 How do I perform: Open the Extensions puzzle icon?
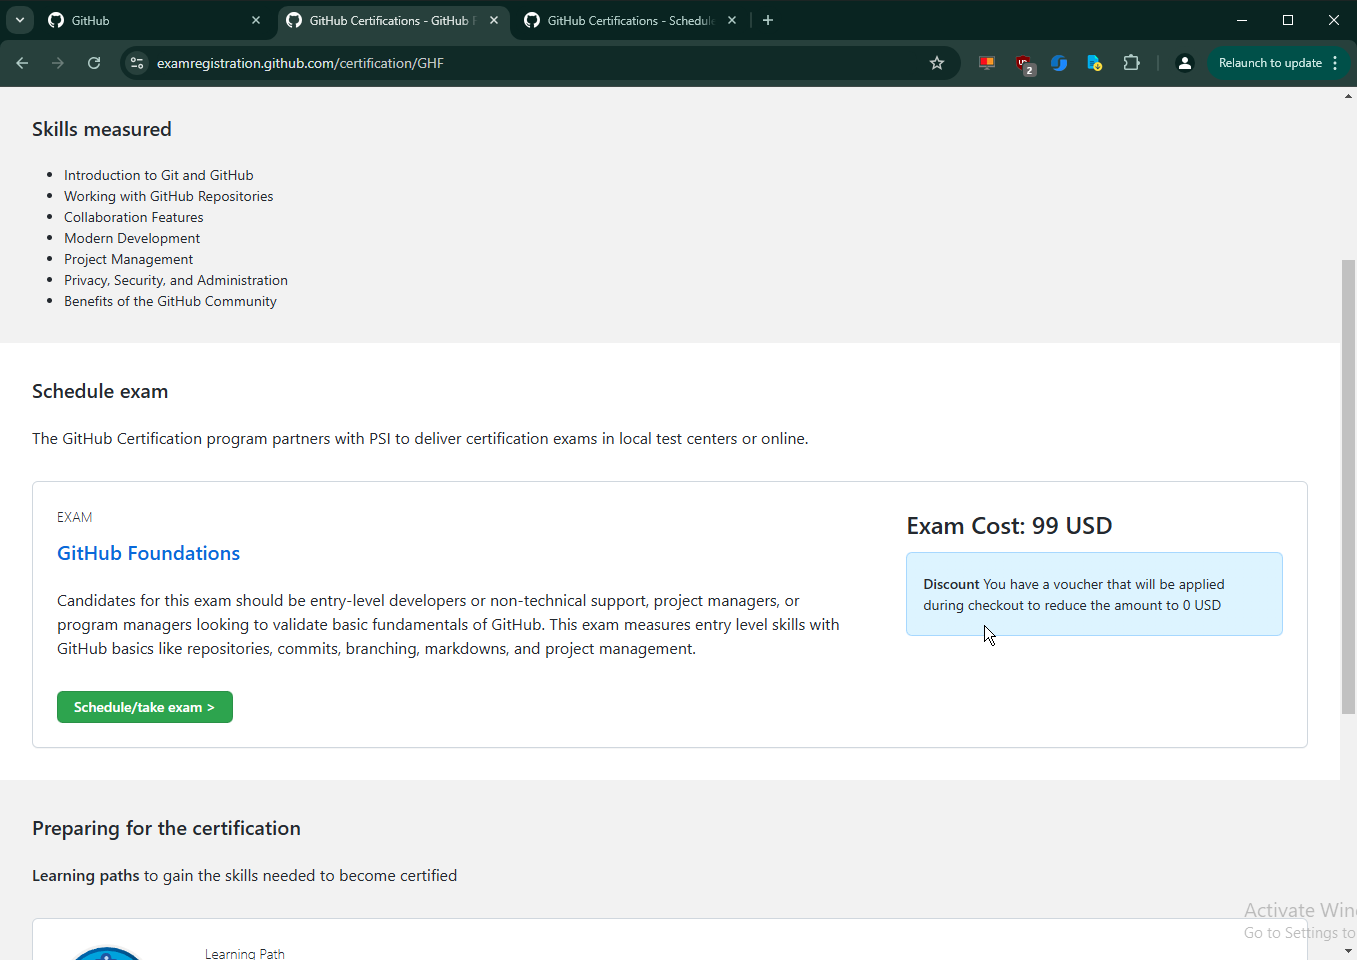1131,63
